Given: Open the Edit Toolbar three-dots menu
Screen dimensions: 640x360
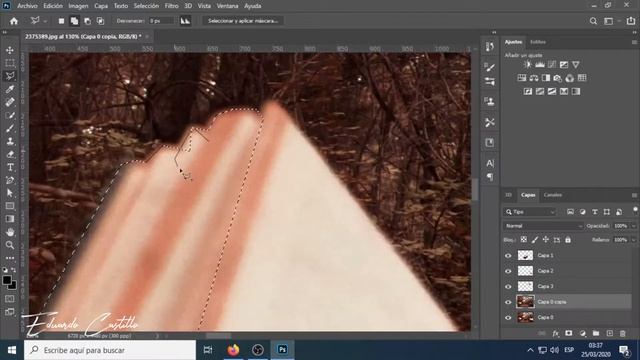Looking at the screenshot, I should pyautogui.click(x=10, y=258).
